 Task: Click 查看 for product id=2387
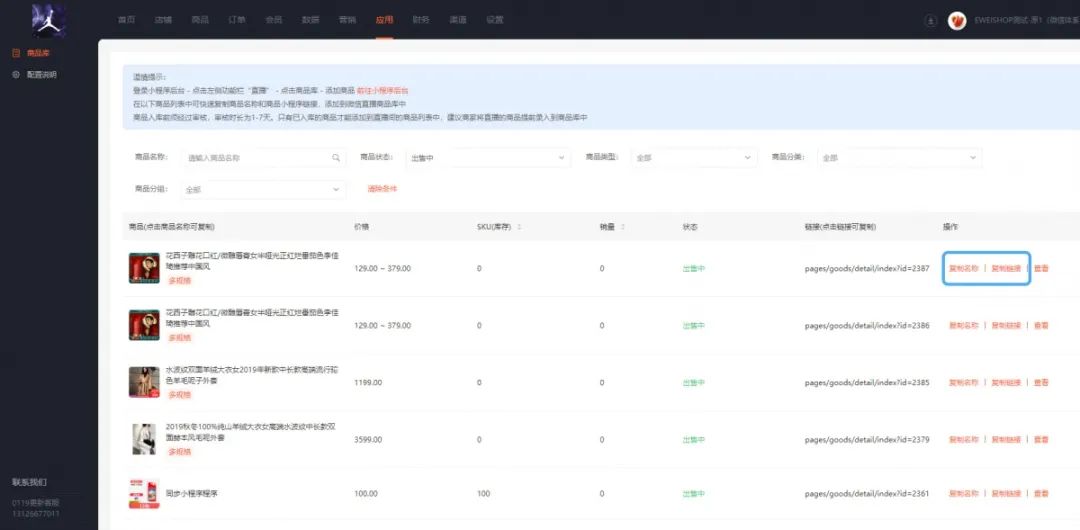coord(1041,269)
